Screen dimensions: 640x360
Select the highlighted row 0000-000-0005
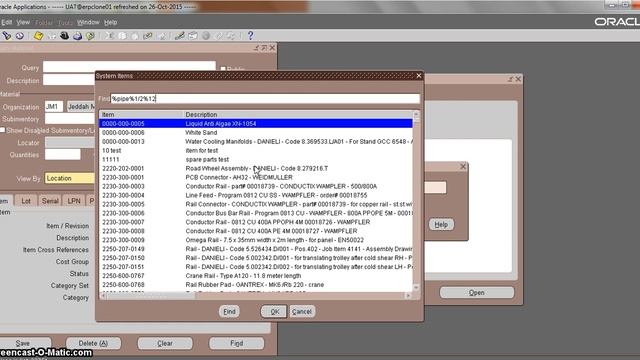pyautogui.click(x=256, y=124)
